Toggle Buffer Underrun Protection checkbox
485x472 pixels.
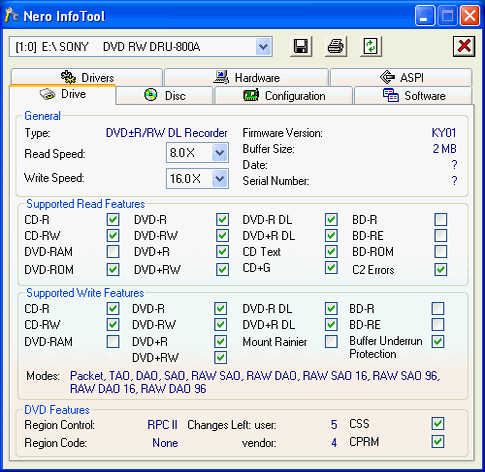coord(438,341)
